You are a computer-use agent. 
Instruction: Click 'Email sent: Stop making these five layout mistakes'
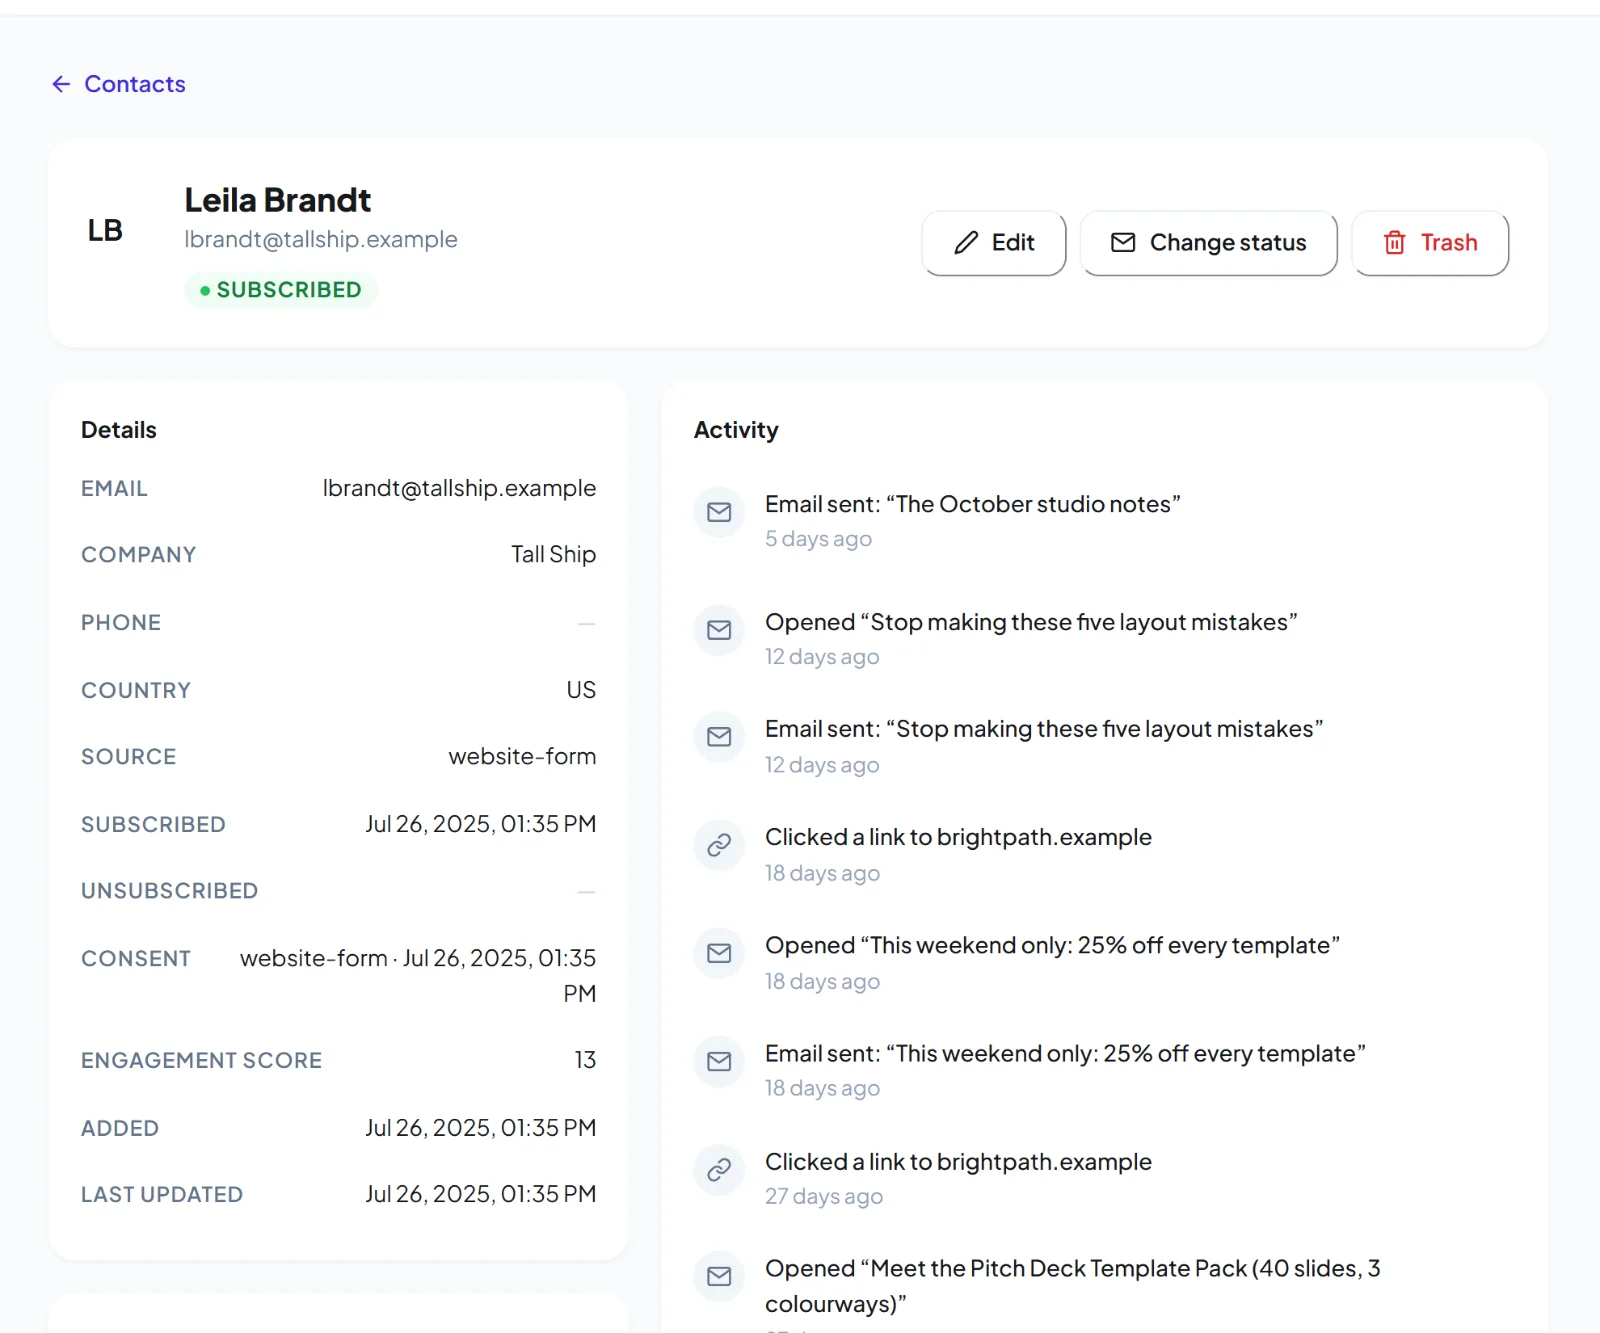[1044, 729]
